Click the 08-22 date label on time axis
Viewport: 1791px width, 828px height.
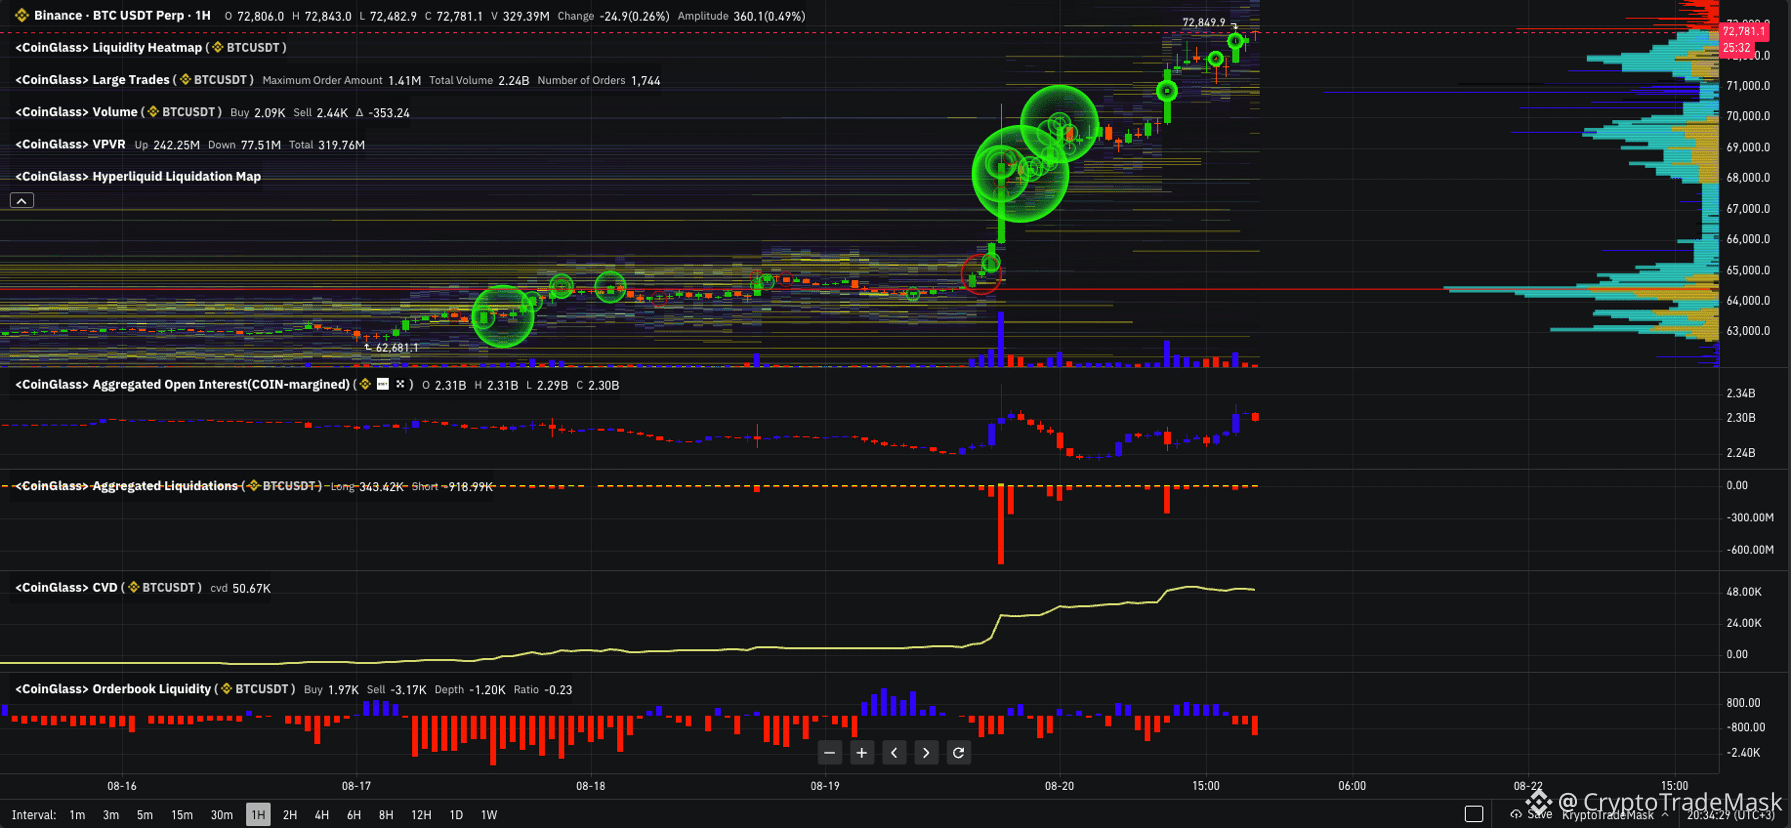pos(1527,786)
